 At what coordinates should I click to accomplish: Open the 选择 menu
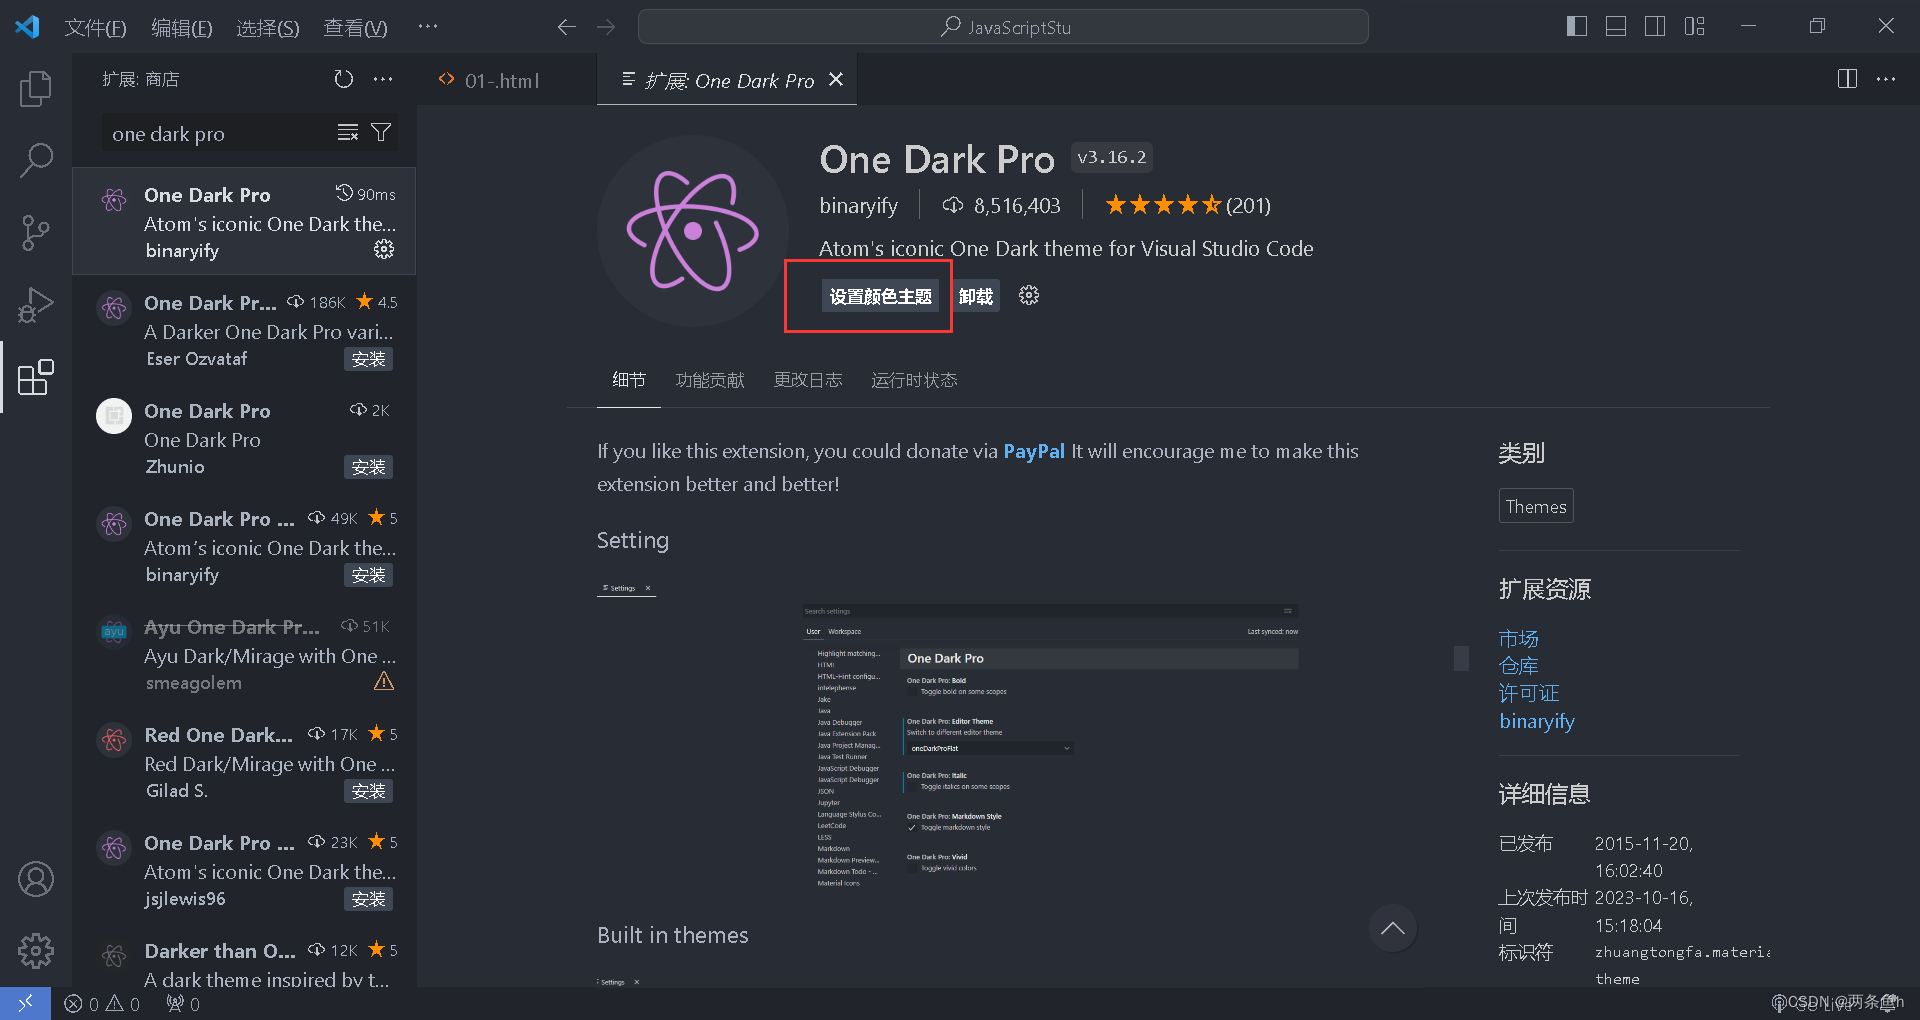click(x=267, y=27)
